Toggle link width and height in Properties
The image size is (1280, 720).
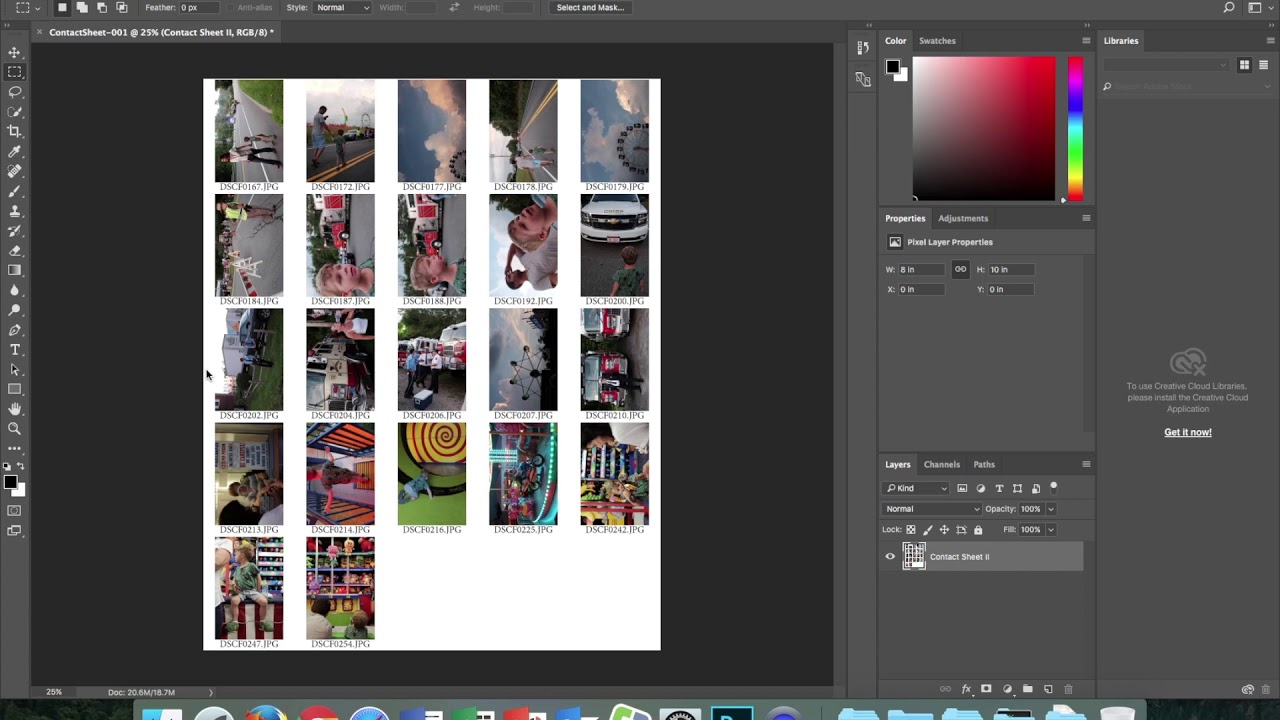[x=960, y=269]
